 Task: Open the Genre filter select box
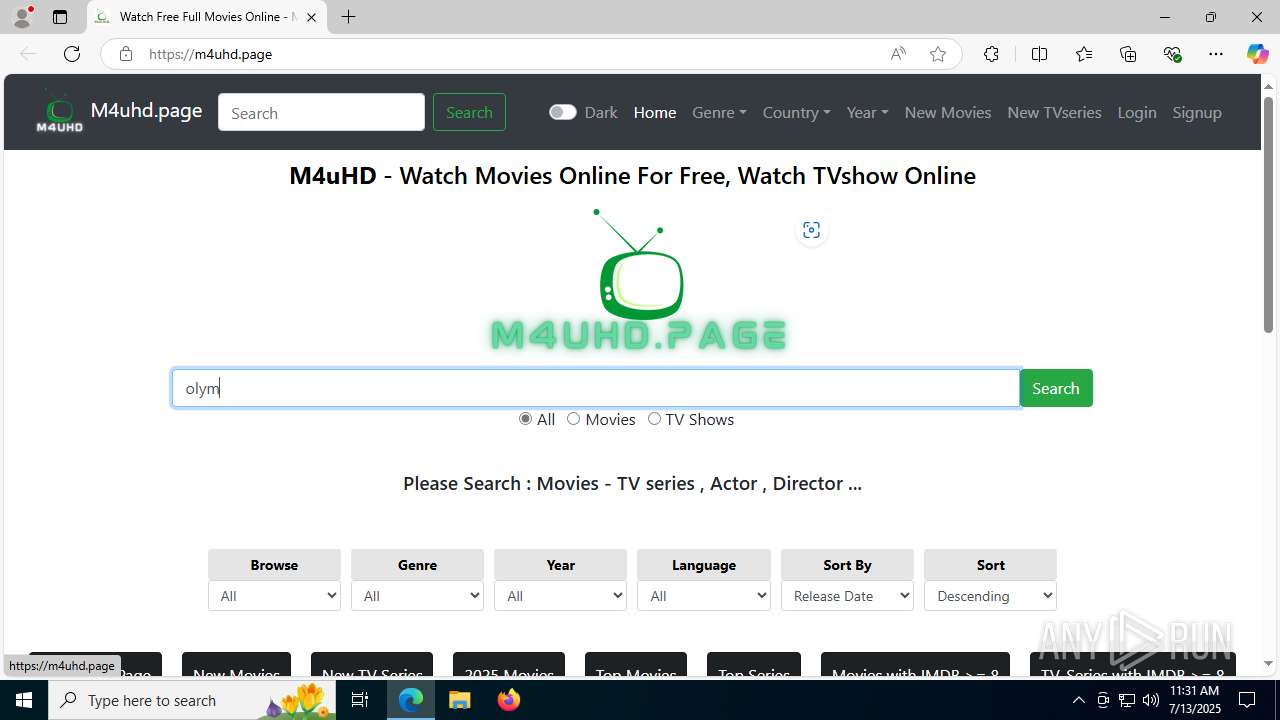point(417,596)
